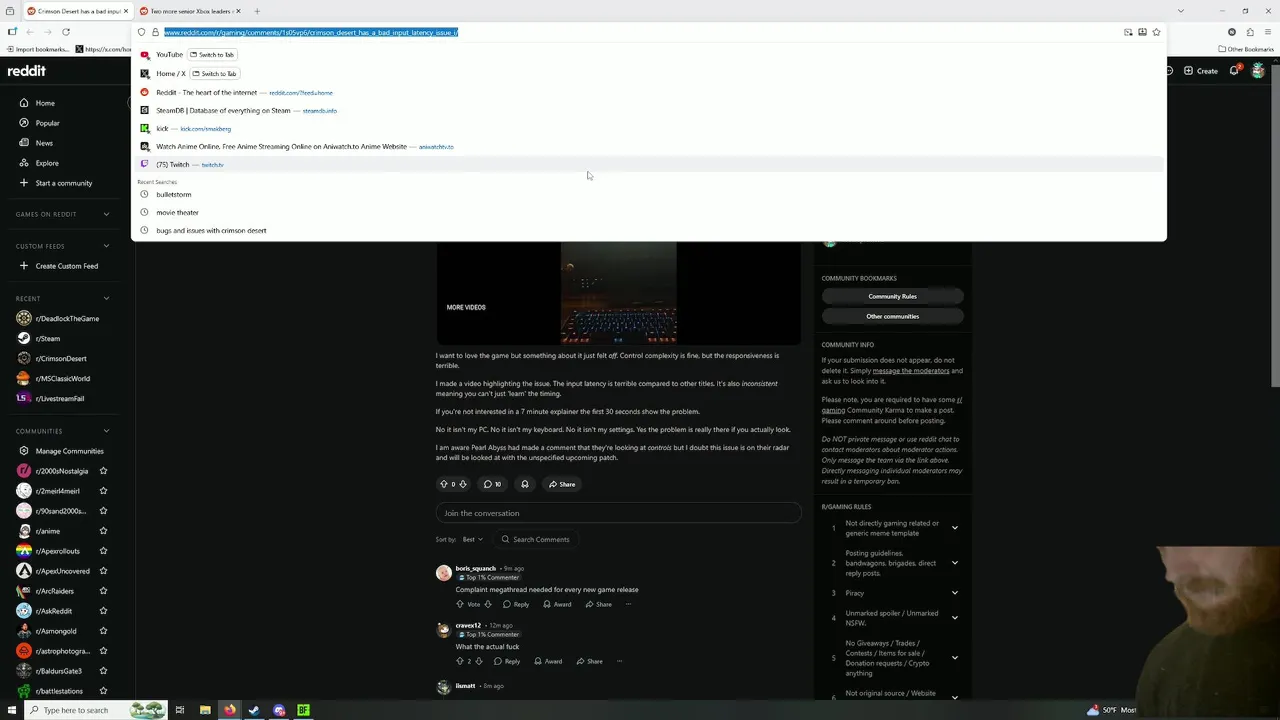The height and width of the screenshot is (720, 1280).
Task: Open the Sort by Best dropdown
Action: (472, 539)
